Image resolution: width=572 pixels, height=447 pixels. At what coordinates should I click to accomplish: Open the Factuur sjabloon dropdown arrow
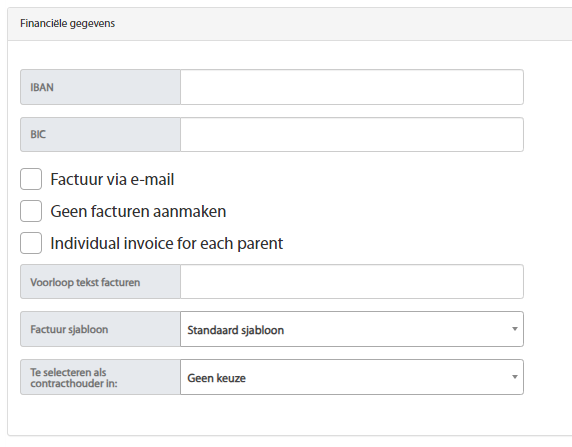click(515, 329)
